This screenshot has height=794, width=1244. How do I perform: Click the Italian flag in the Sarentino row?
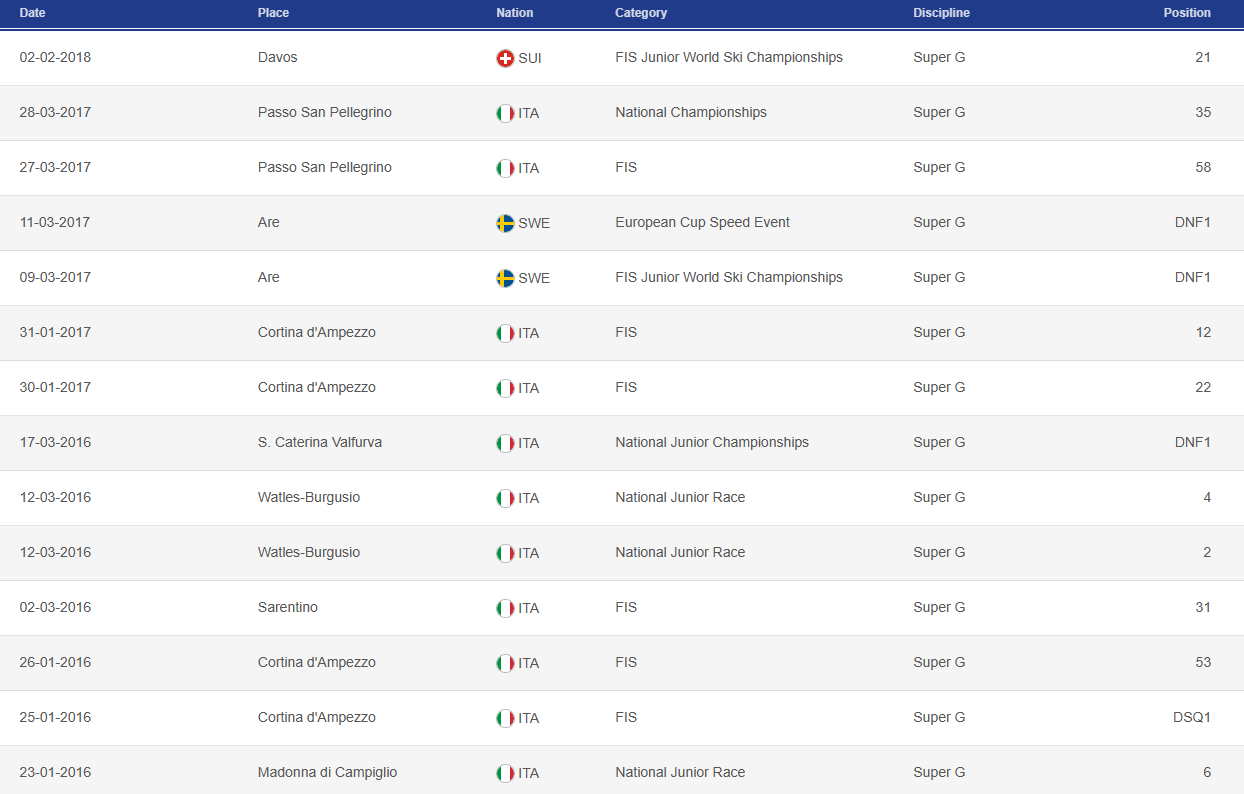[x=505, y=608]
